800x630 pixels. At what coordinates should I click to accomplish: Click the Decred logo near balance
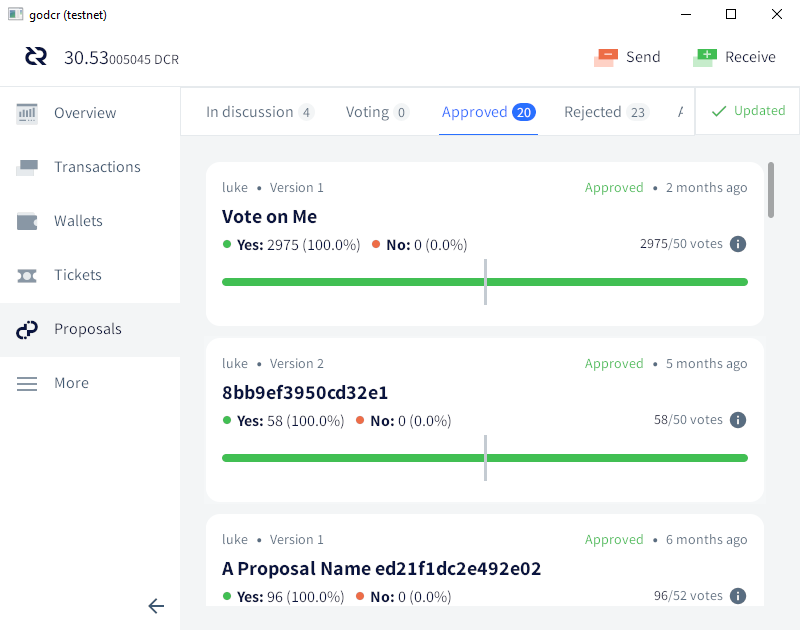tap(36, 57)
